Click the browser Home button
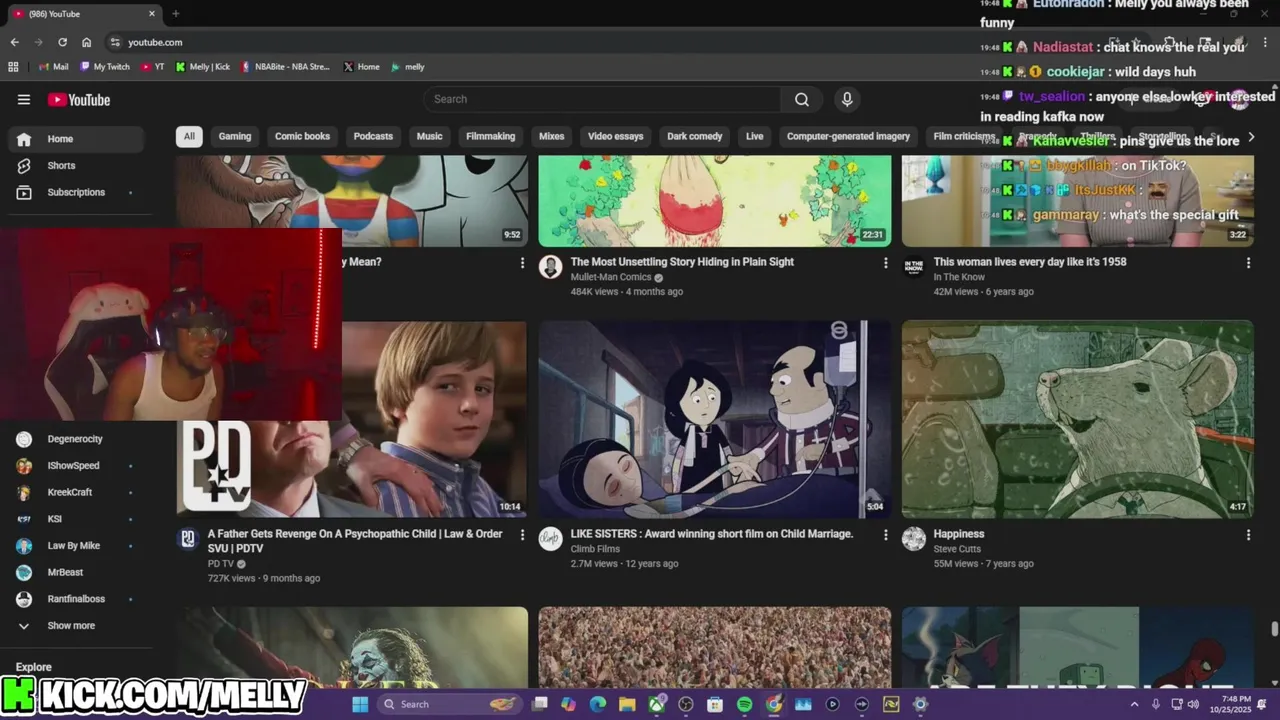The width and height of the screenshot is (1280, 720). tap(87, 42)
